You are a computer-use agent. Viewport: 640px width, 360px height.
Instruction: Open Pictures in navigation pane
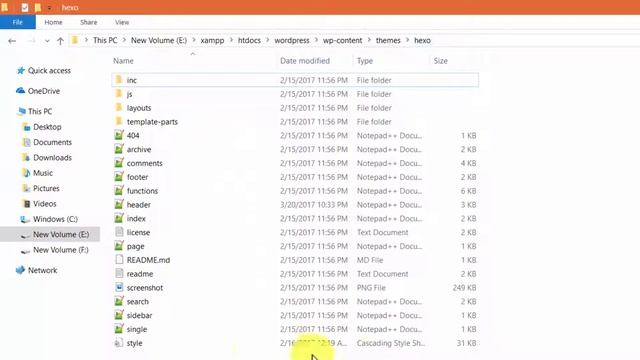pyautogui.click(x=41, y=189)
